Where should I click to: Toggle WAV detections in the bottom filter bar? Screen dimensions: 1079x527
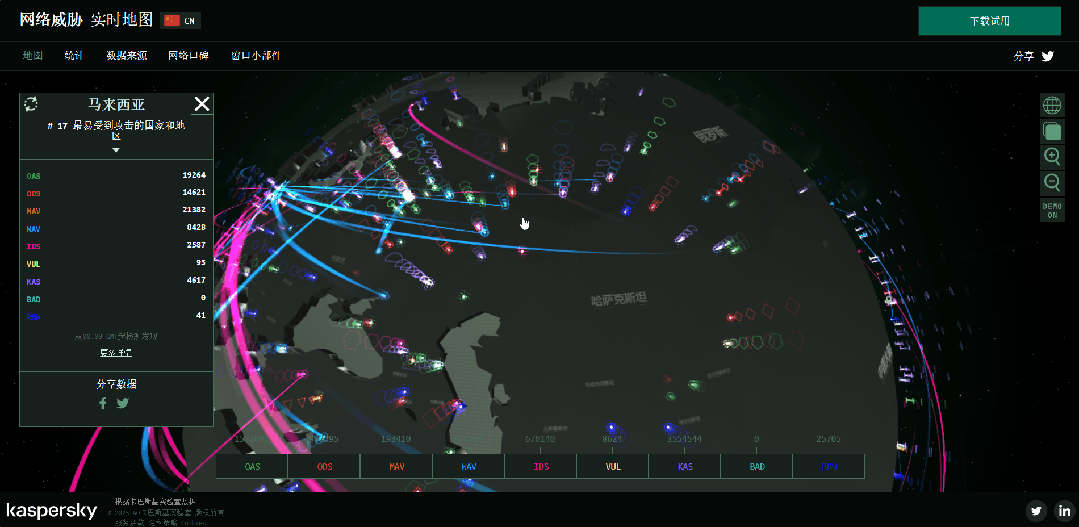[x=469, y=466]
